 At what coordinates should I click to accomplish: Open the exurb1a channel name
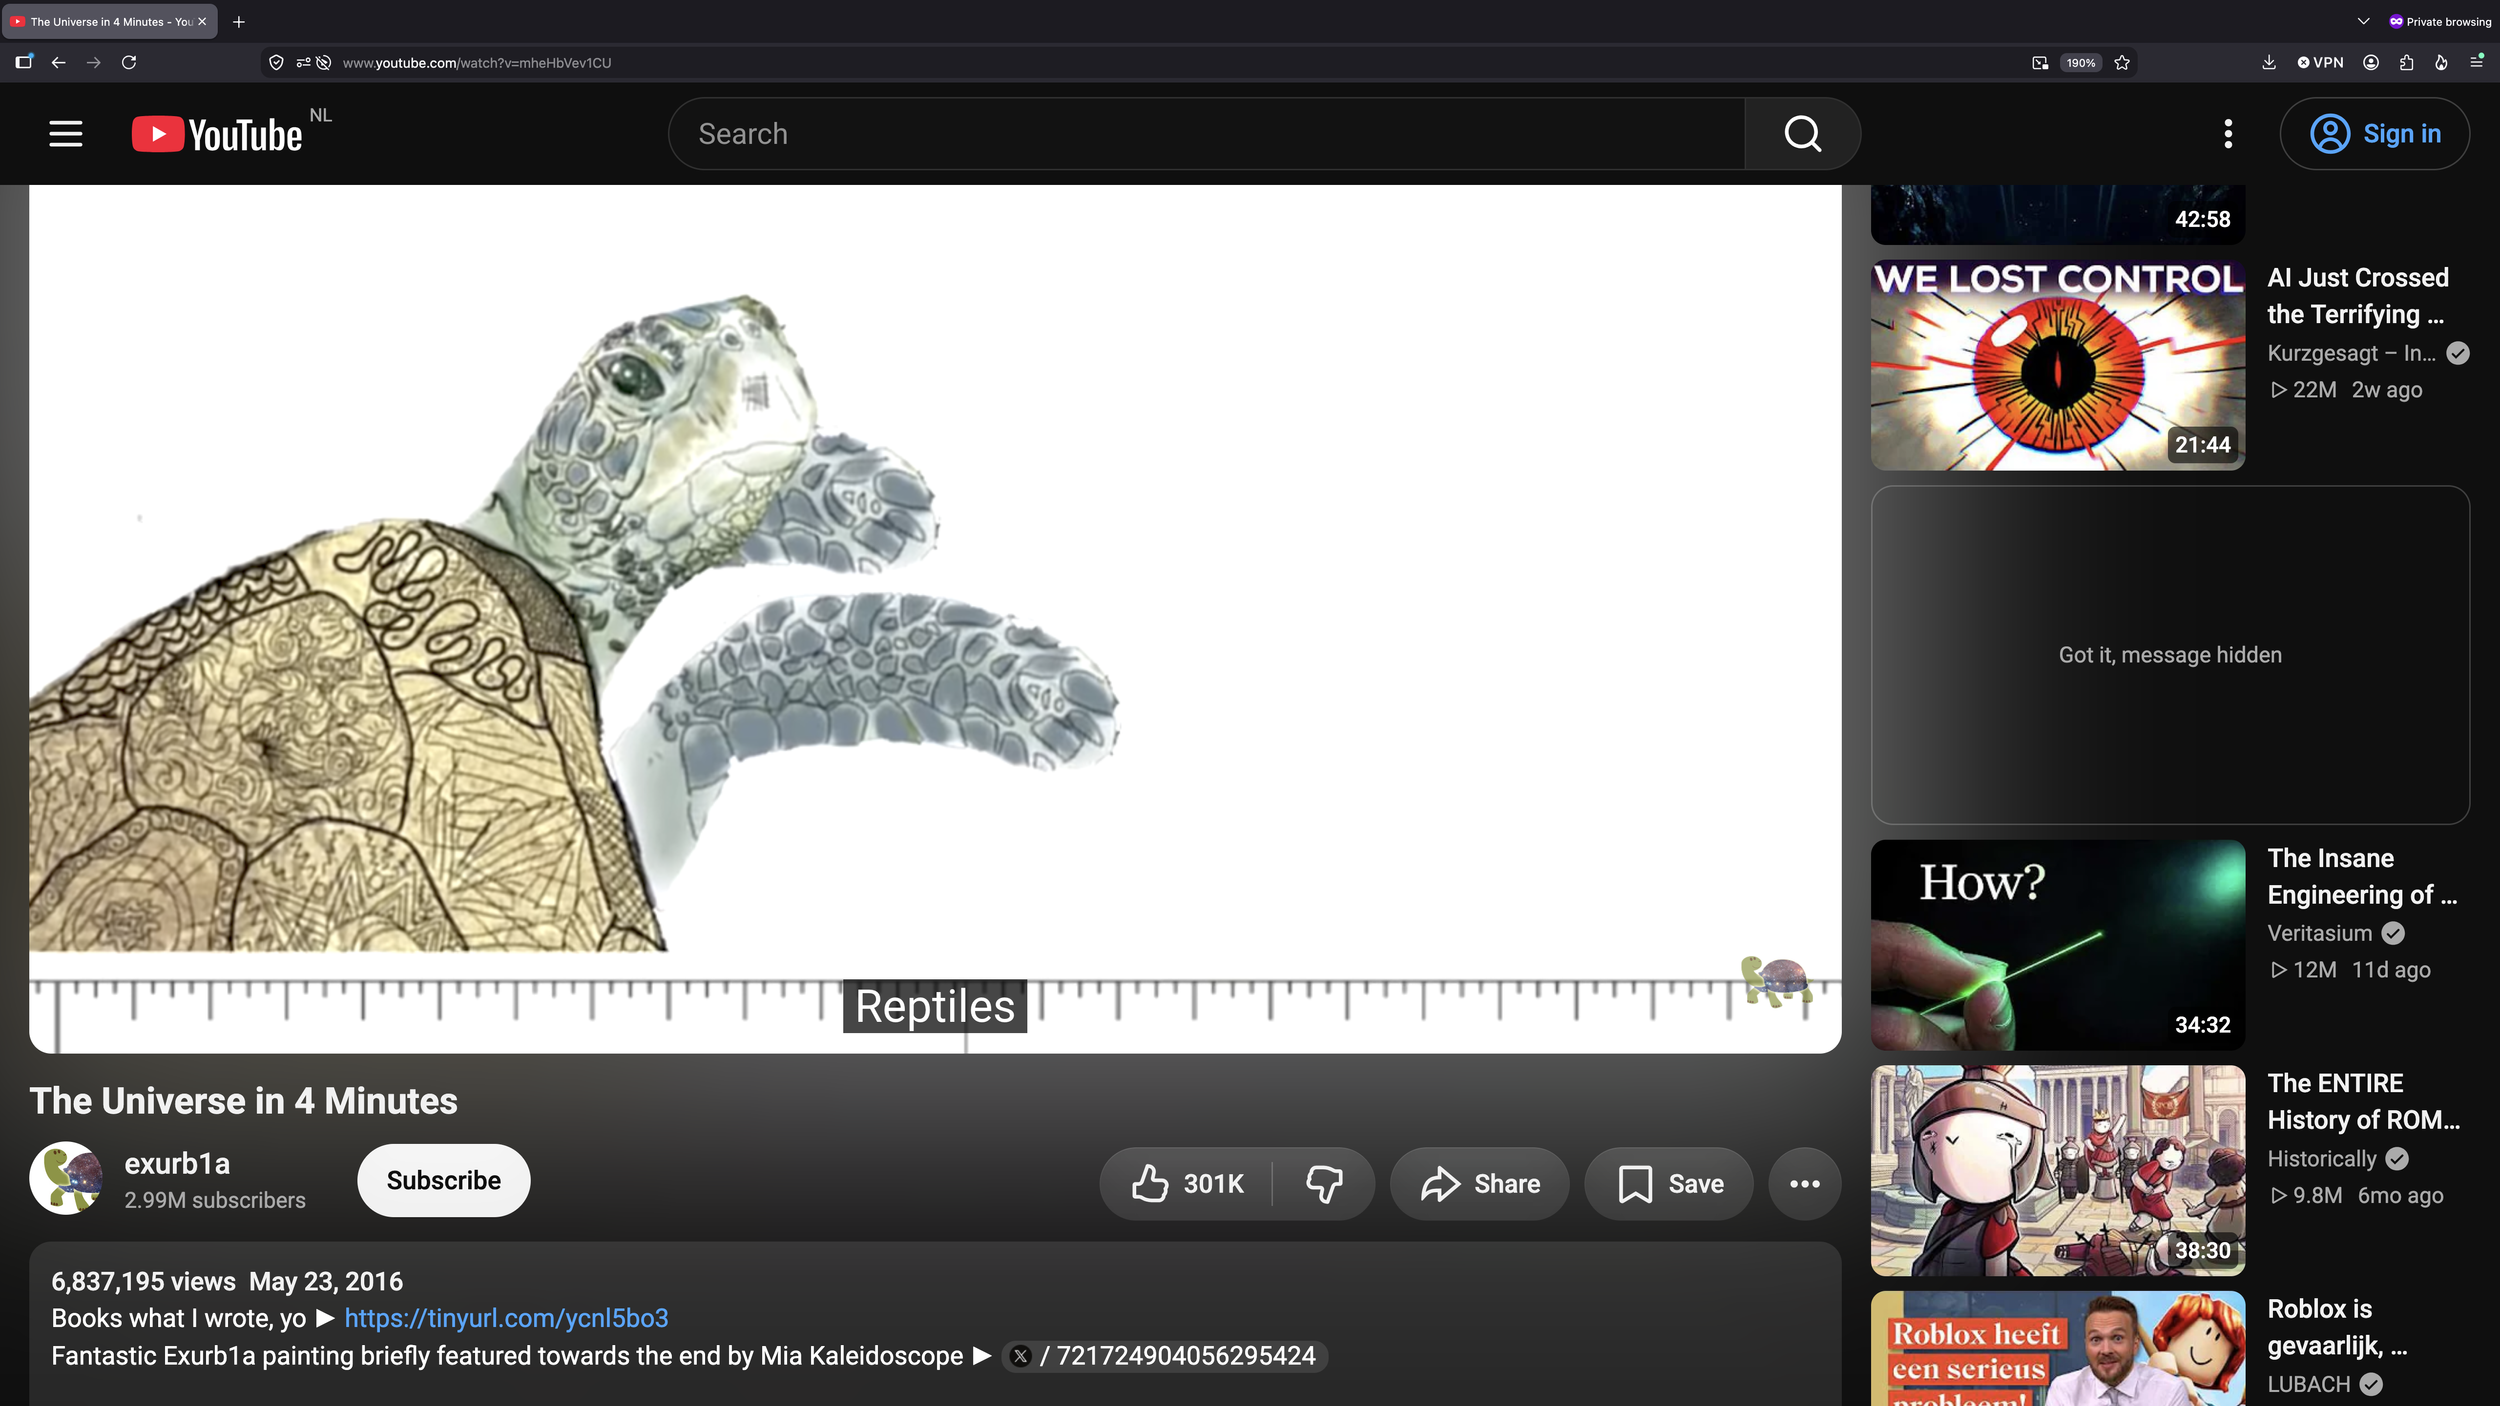tap(177, 1163)
